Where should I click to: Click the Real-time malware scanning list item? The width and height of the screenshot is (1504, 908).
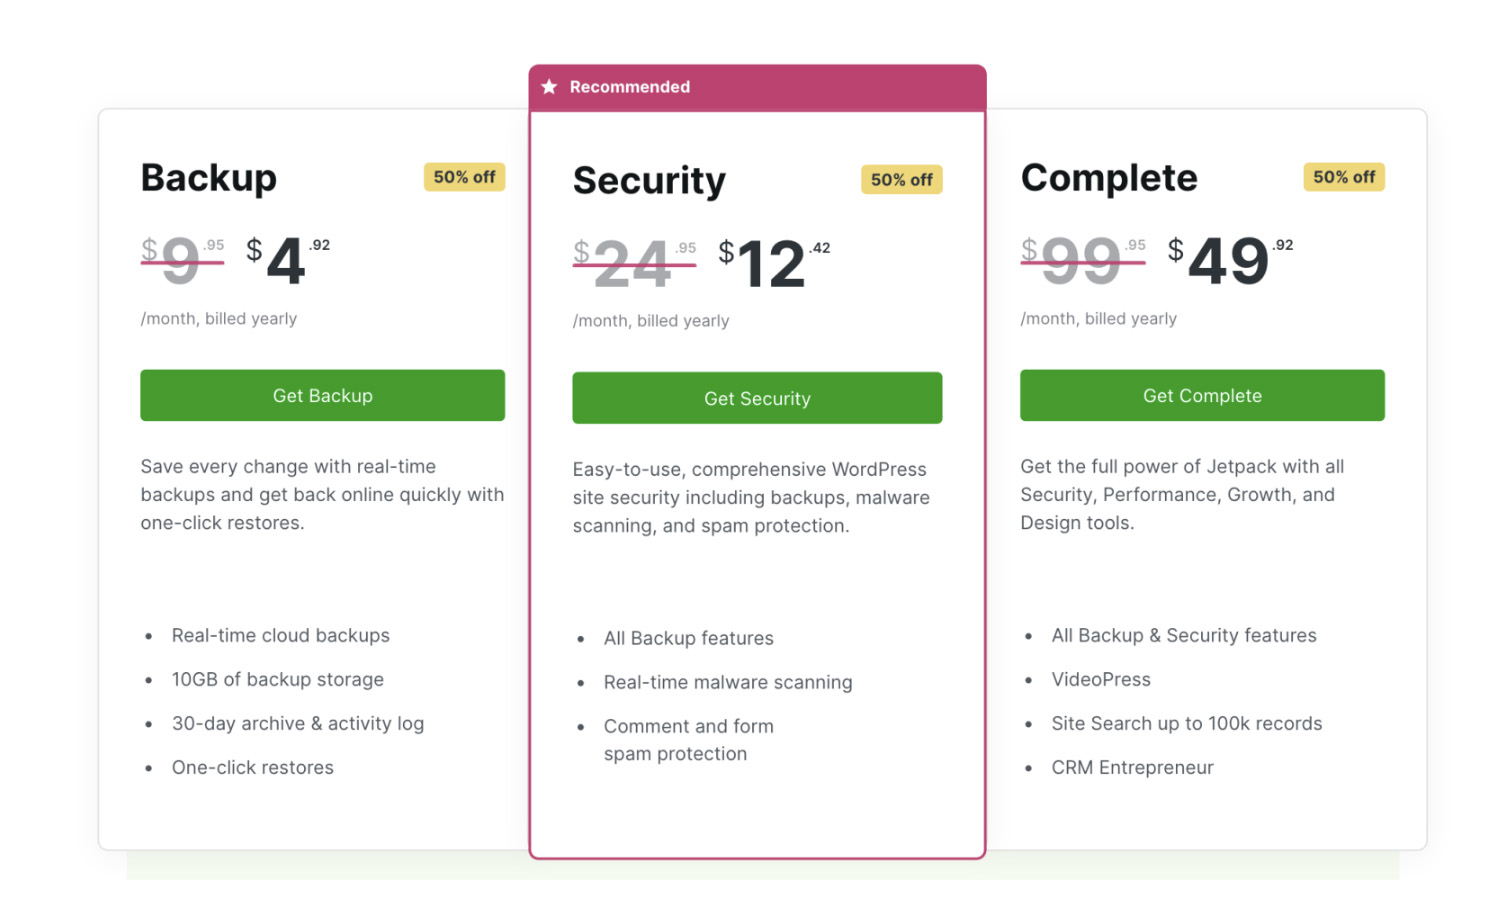click(x=727, y=682)
